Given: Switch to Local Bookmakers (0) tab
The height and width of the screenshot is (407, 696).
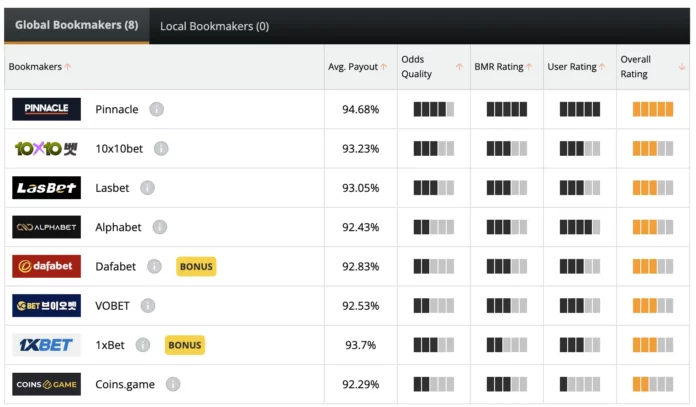Looking at the screenshot, I should click(x=214, y=26).
